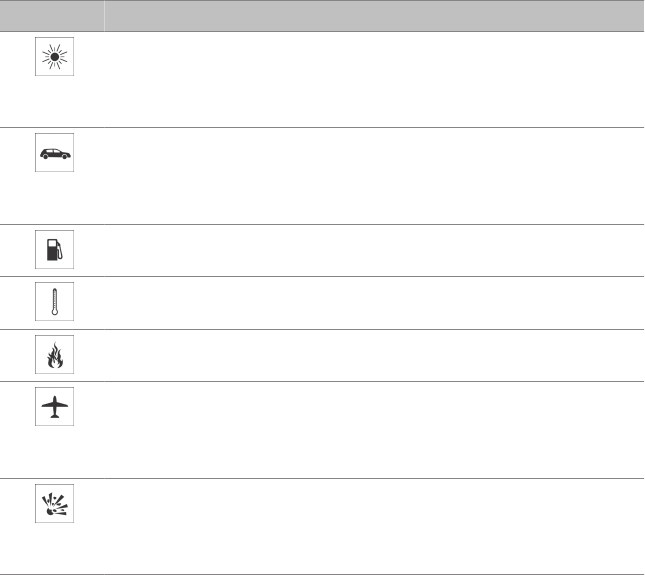The image size is (645, 575).
Task: Click the divider line between sun and car rows
Action: coord(322,127)
